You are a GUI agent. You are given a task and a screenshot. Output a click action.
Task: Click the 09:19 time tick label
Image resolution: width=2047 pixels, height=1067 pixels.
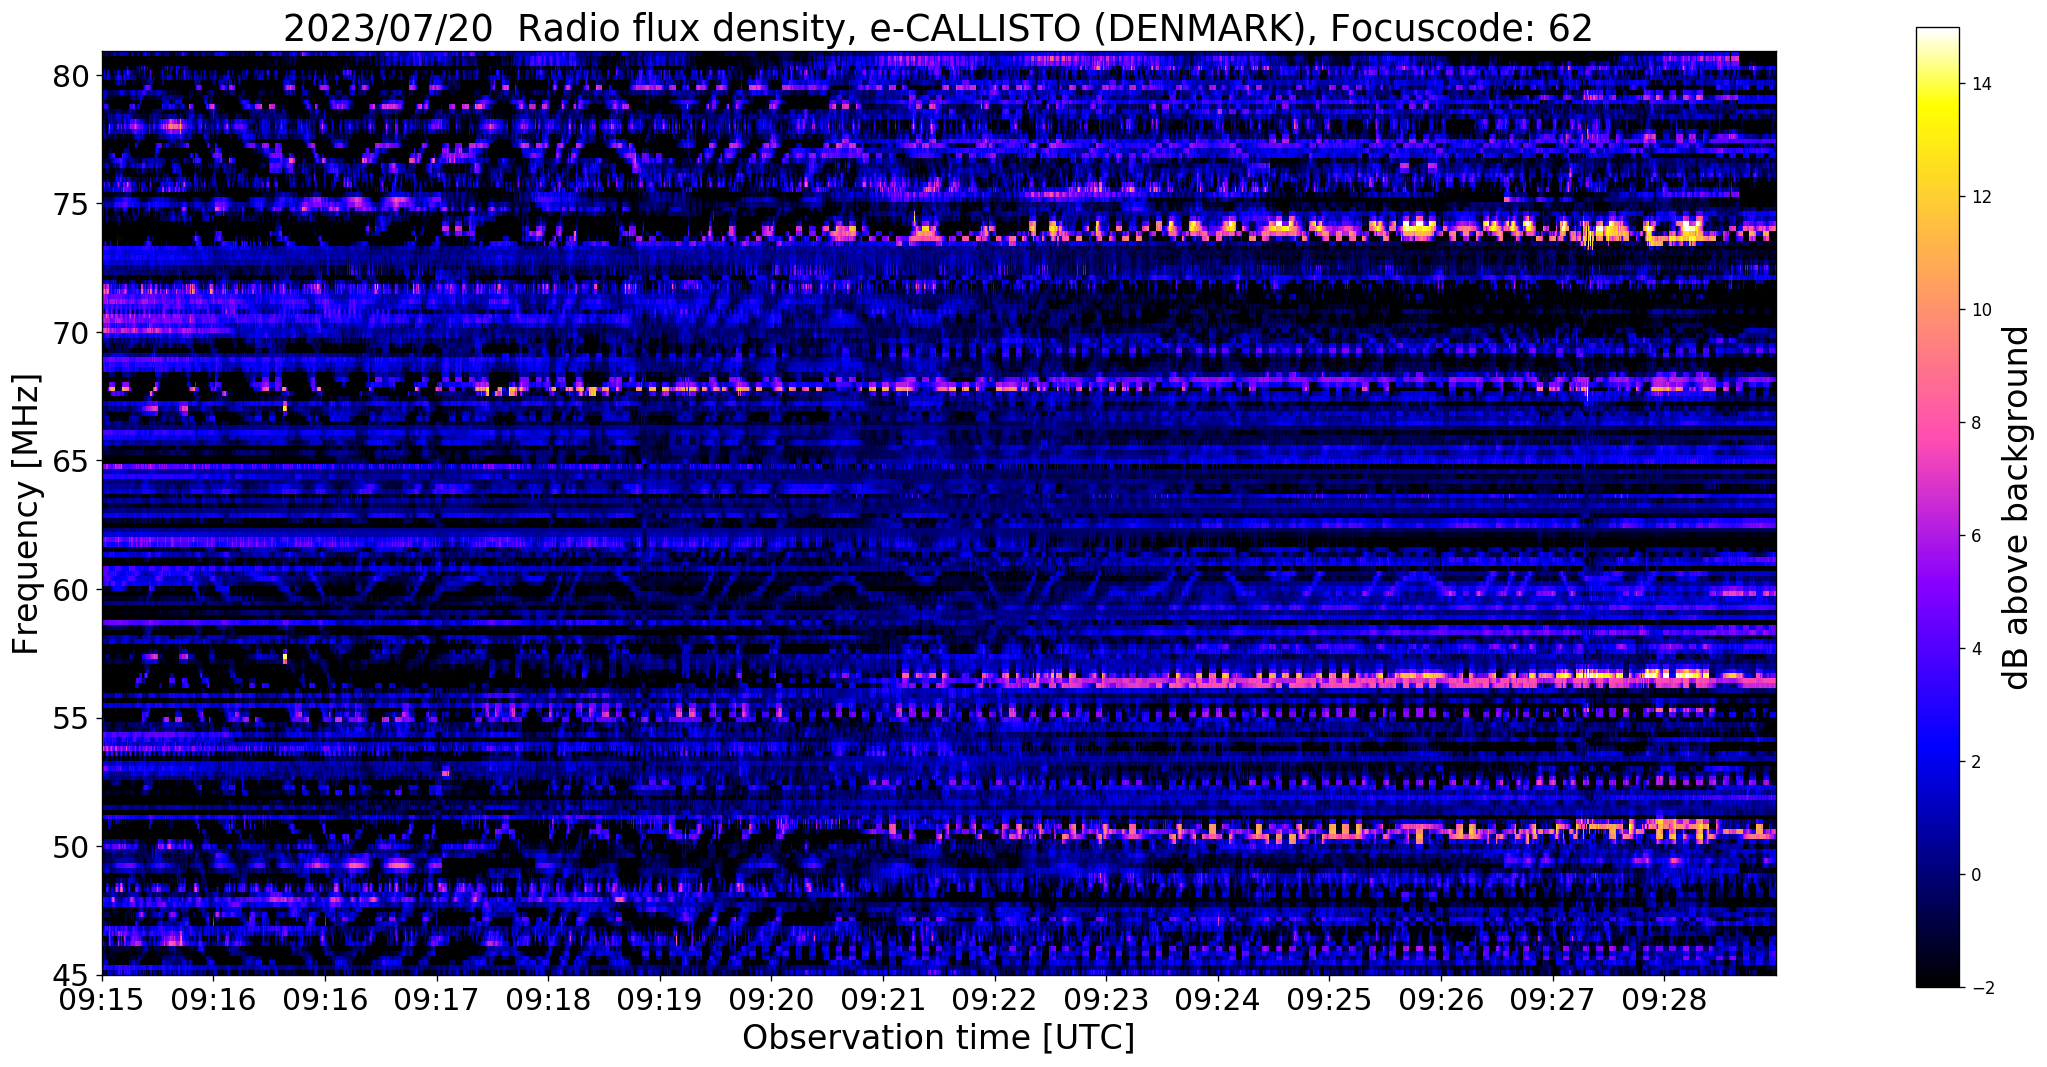(x=660, y=999)
